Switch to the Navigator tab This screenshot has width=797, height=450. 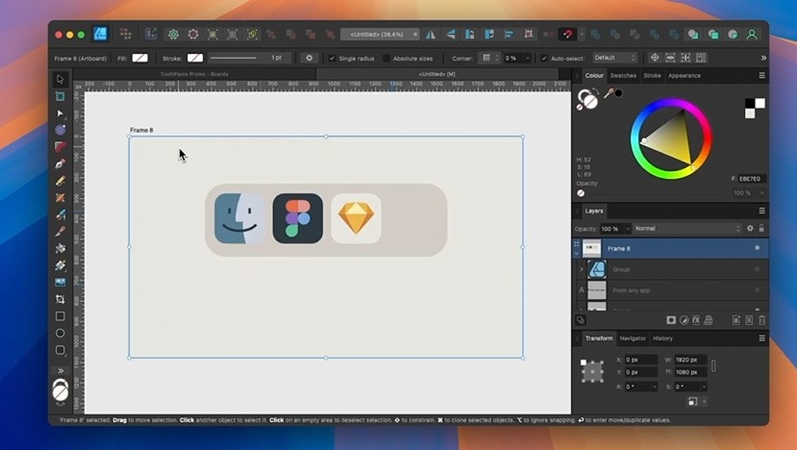point(632,338)
